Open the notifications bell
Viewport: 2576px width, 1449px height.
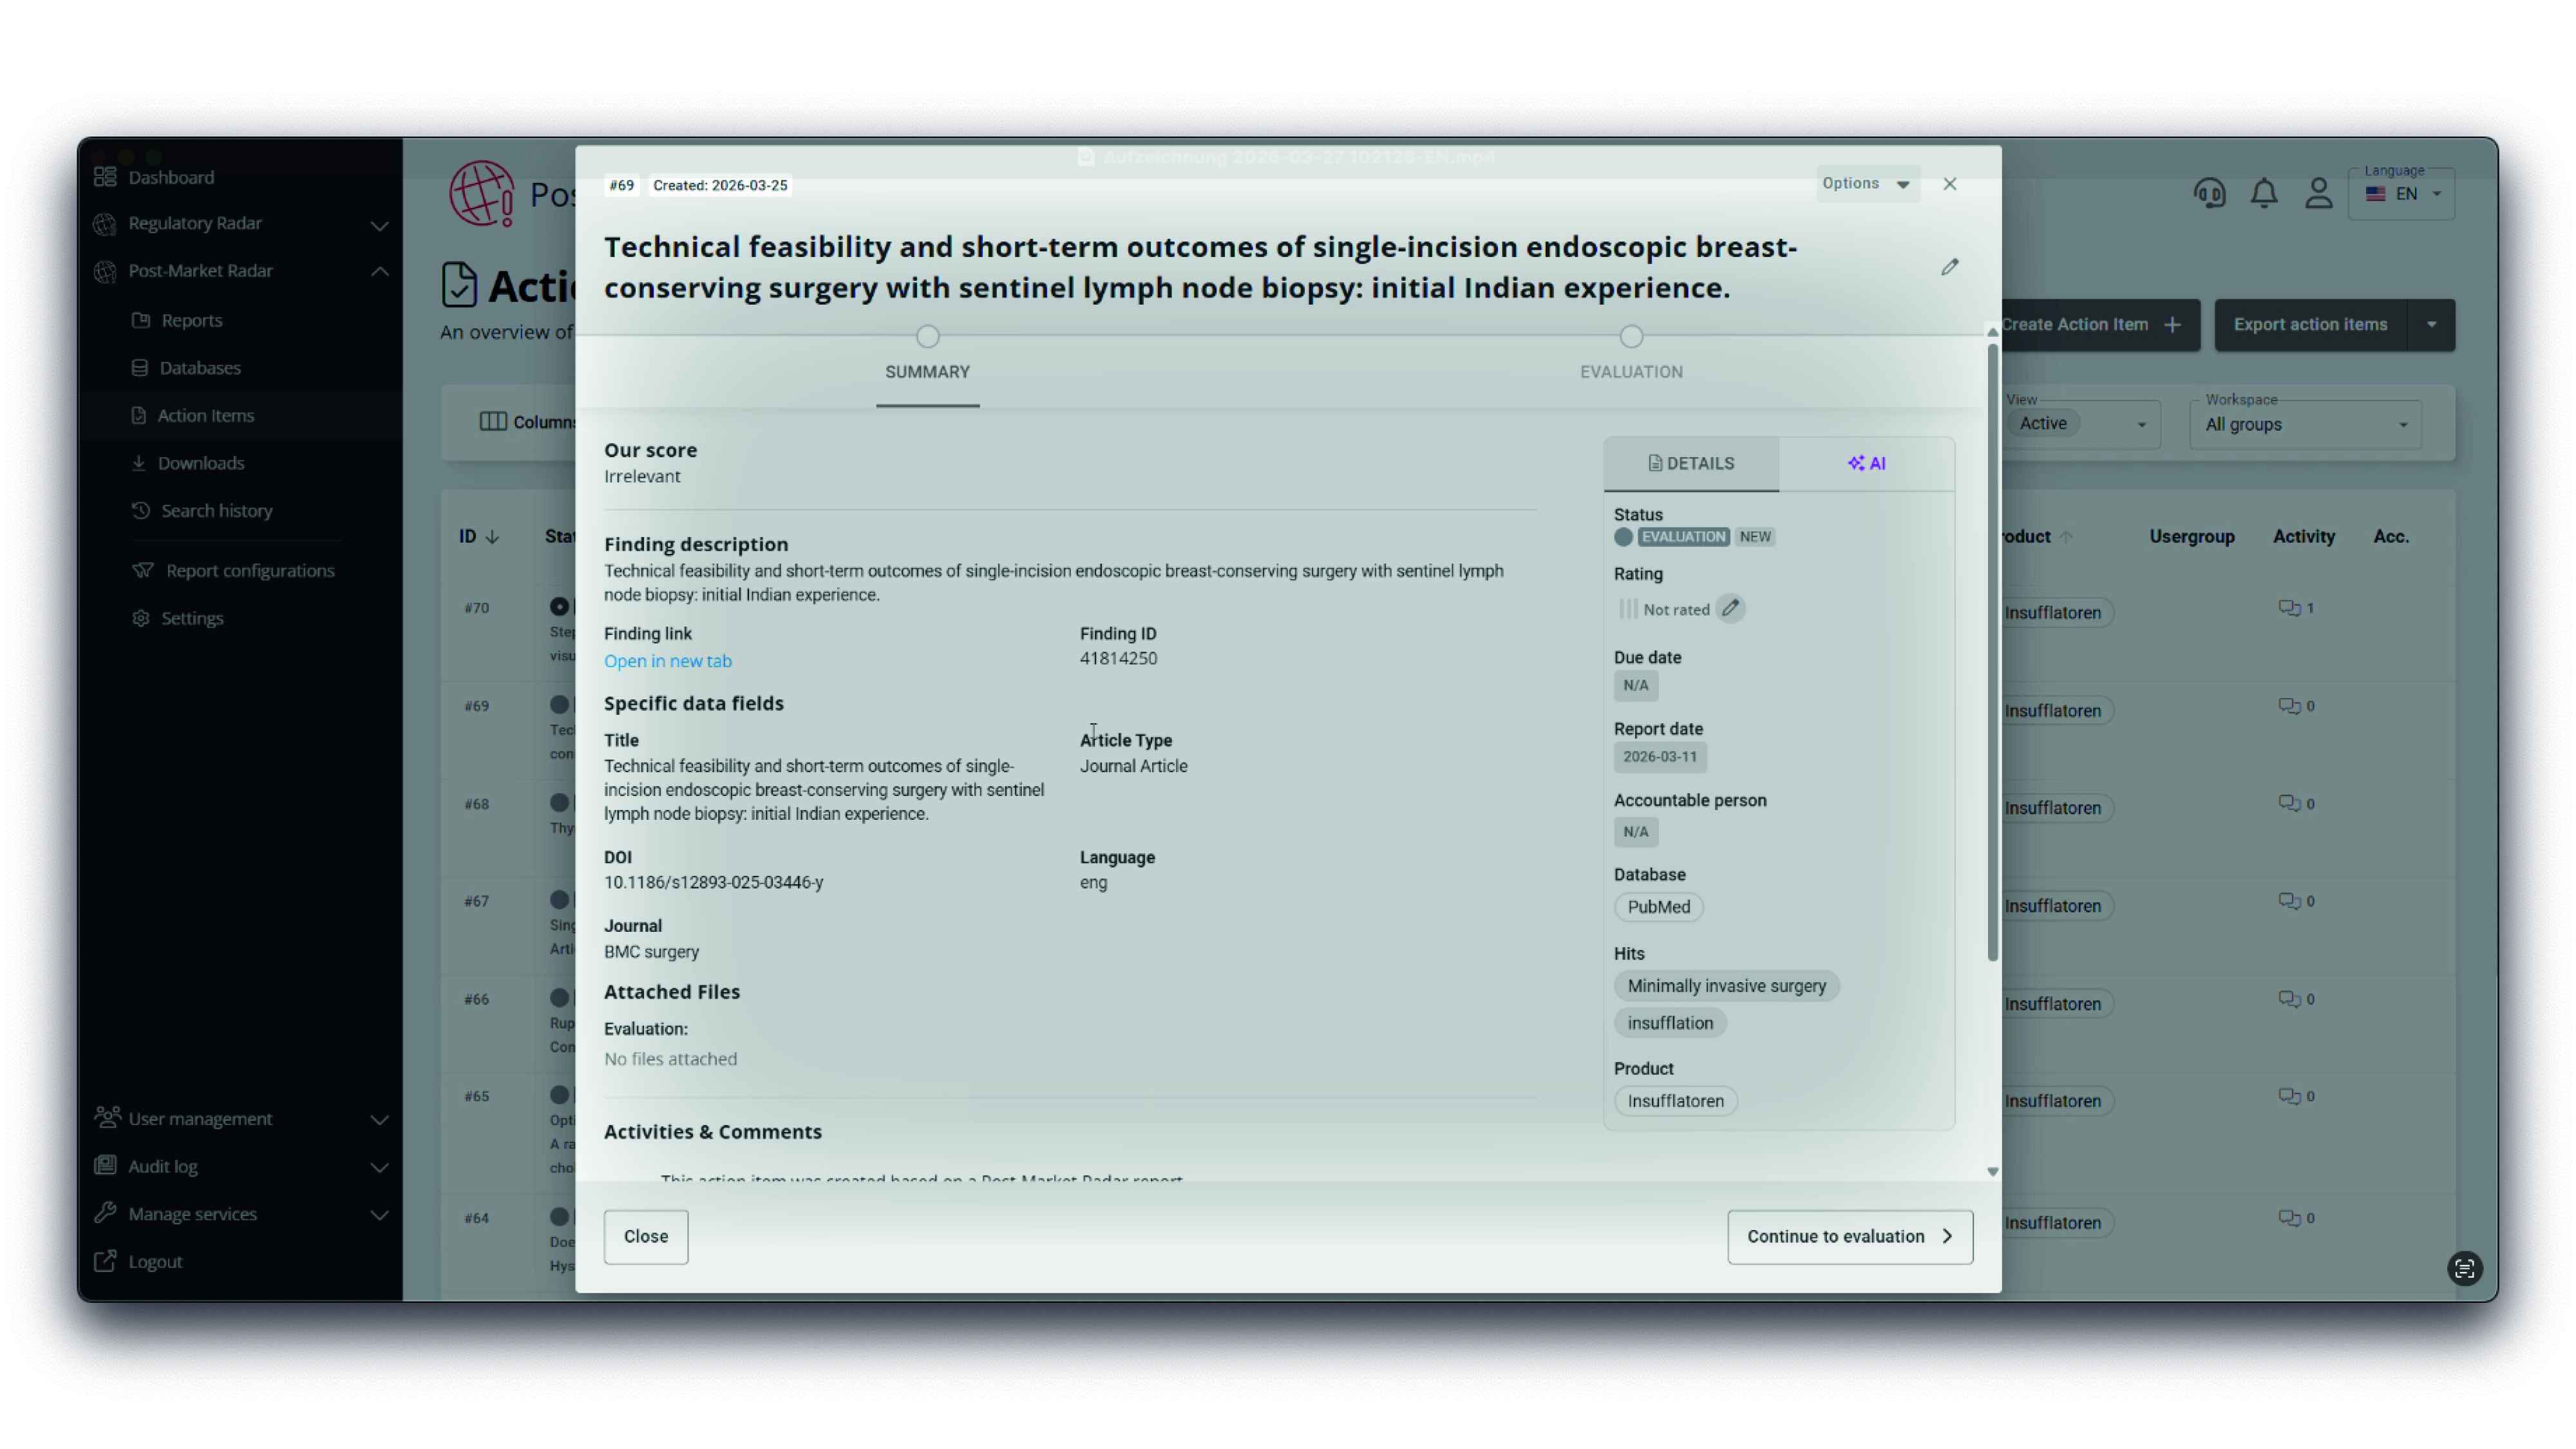click(x=2264, y=193)
